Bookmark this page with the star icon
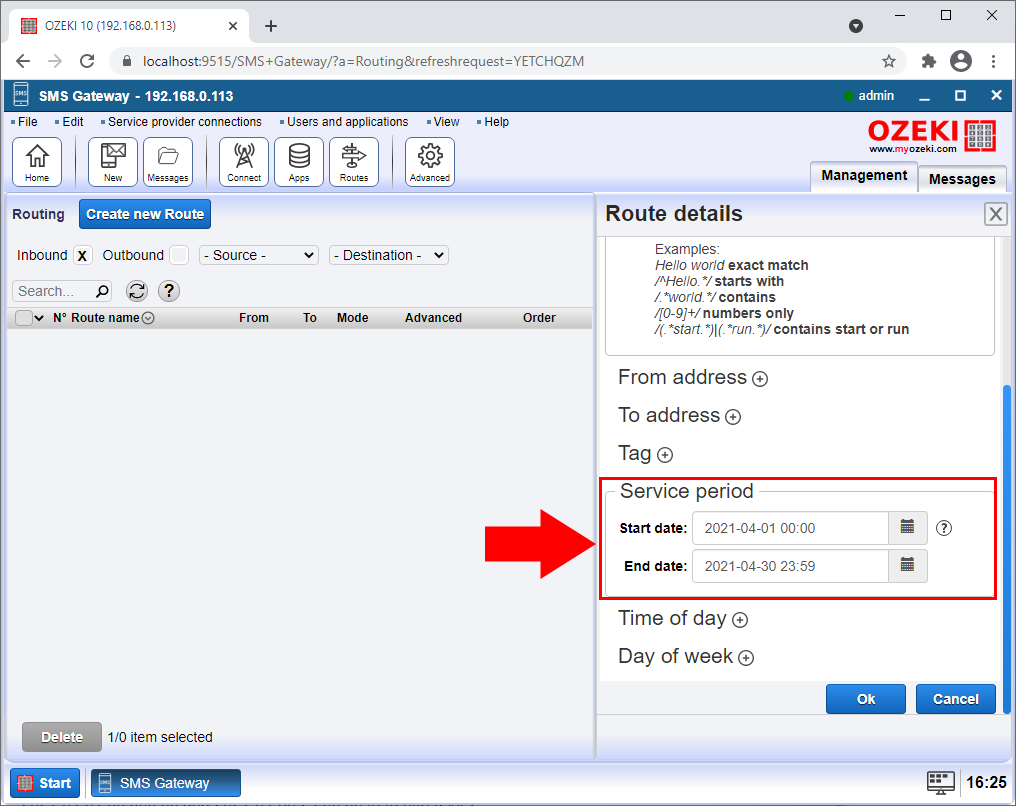This screenshot has height=806, width=1016. (889, 62)
